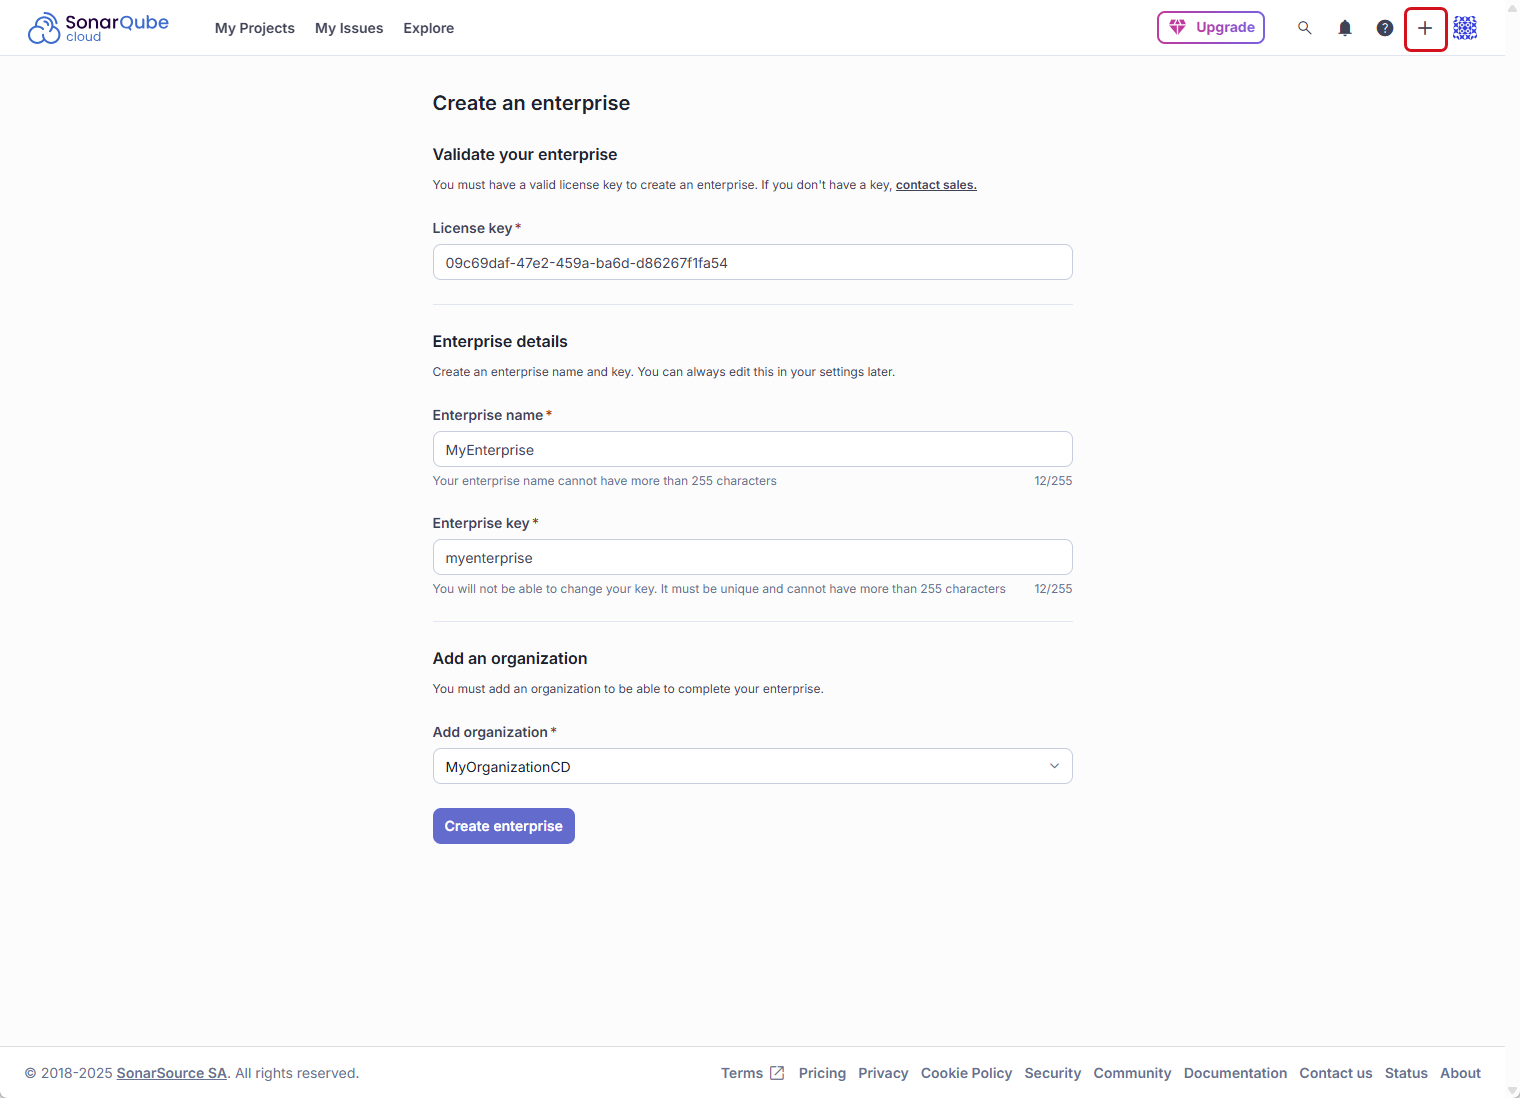Check service Status from the footer

(x=1406, y=1072)
